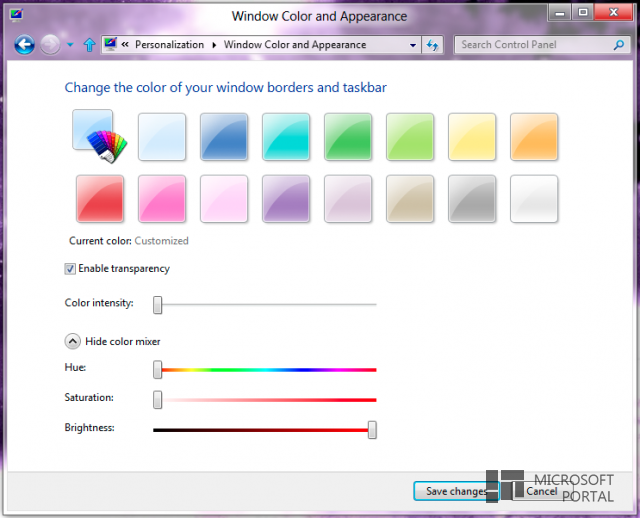Screen dimensions: 640x518
Task: Go back with the Back arrow
Action: (24, 44)
